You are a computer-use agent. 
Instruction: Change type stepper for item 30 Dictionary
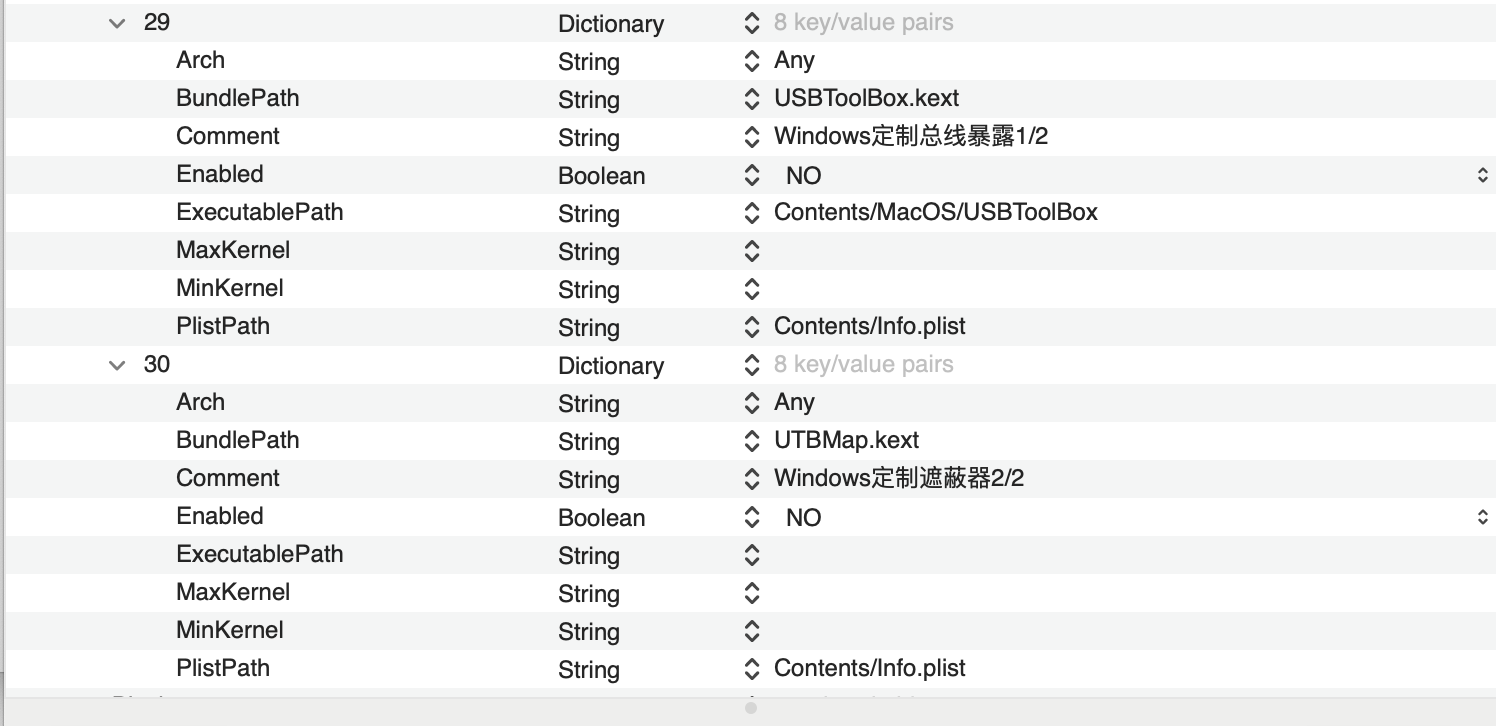(x=752, y=365)
